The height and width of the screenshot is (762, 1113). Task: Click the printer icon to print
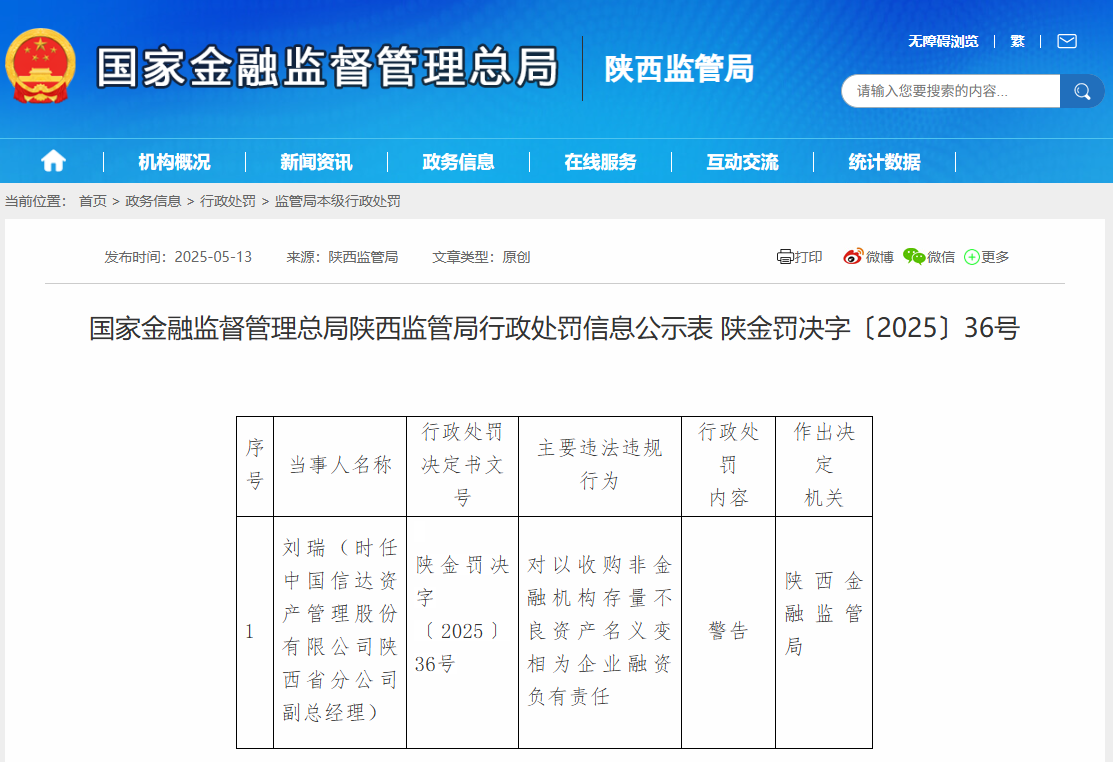pyautogui.click(x=784, y=257)
